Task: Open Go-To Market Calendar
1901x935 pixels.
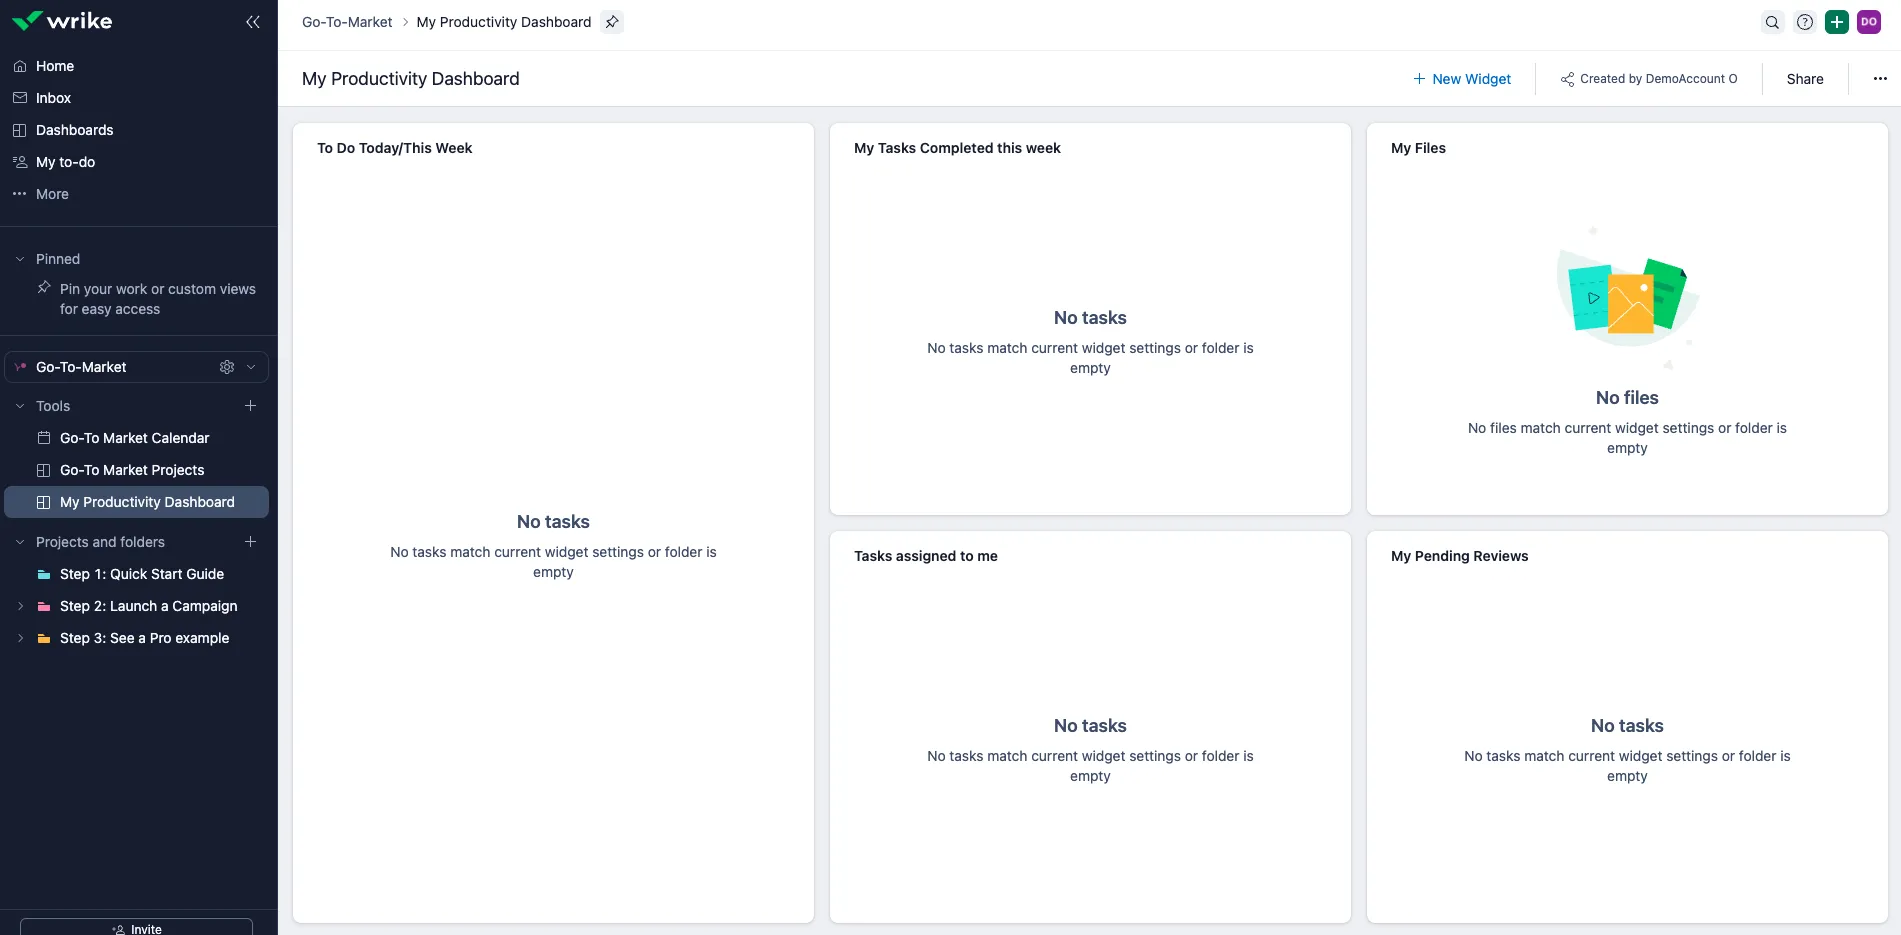Action: [x=137, y=438]
